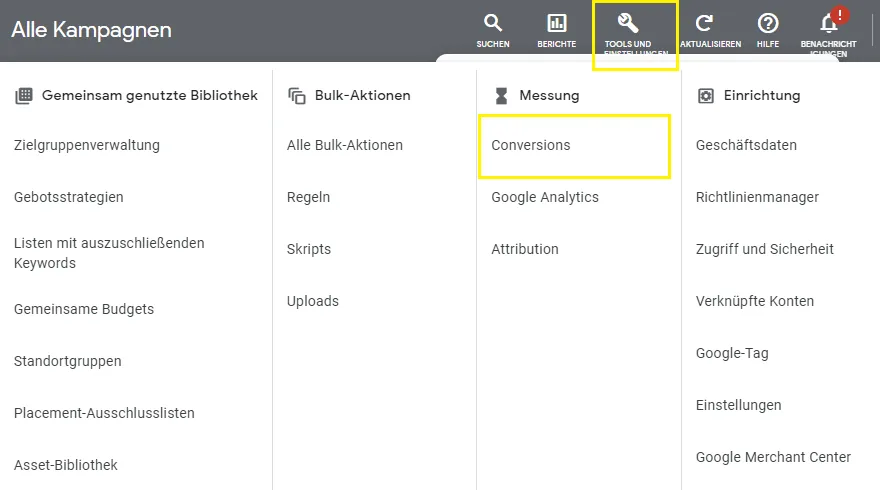Open Verknüpfte Konten
This screenshot has width=880, height=490.
[755, 301]
